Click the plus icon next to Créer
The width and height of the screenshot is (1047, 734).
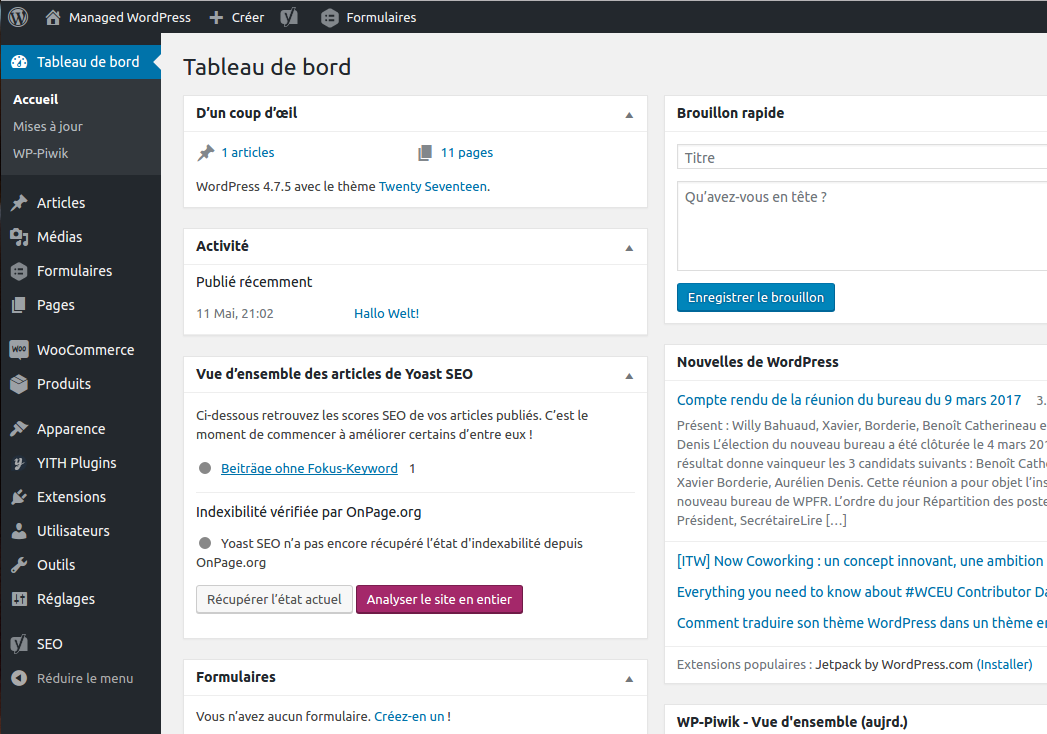(x=216, y=17)
